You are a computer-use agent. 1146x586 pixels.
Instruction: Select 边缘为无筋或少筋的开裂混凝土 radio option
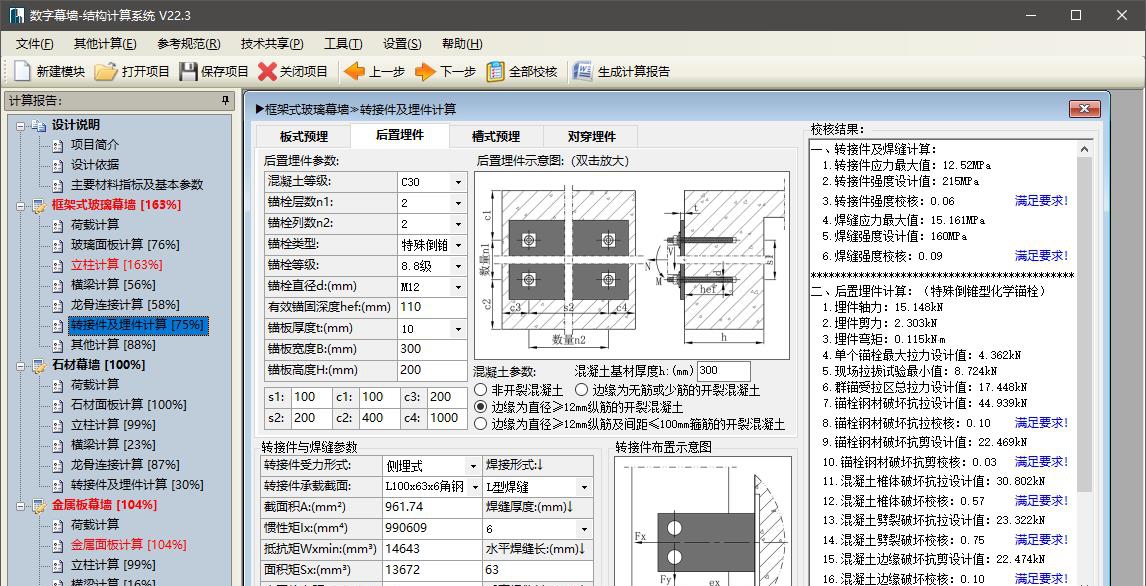point(581,390)
